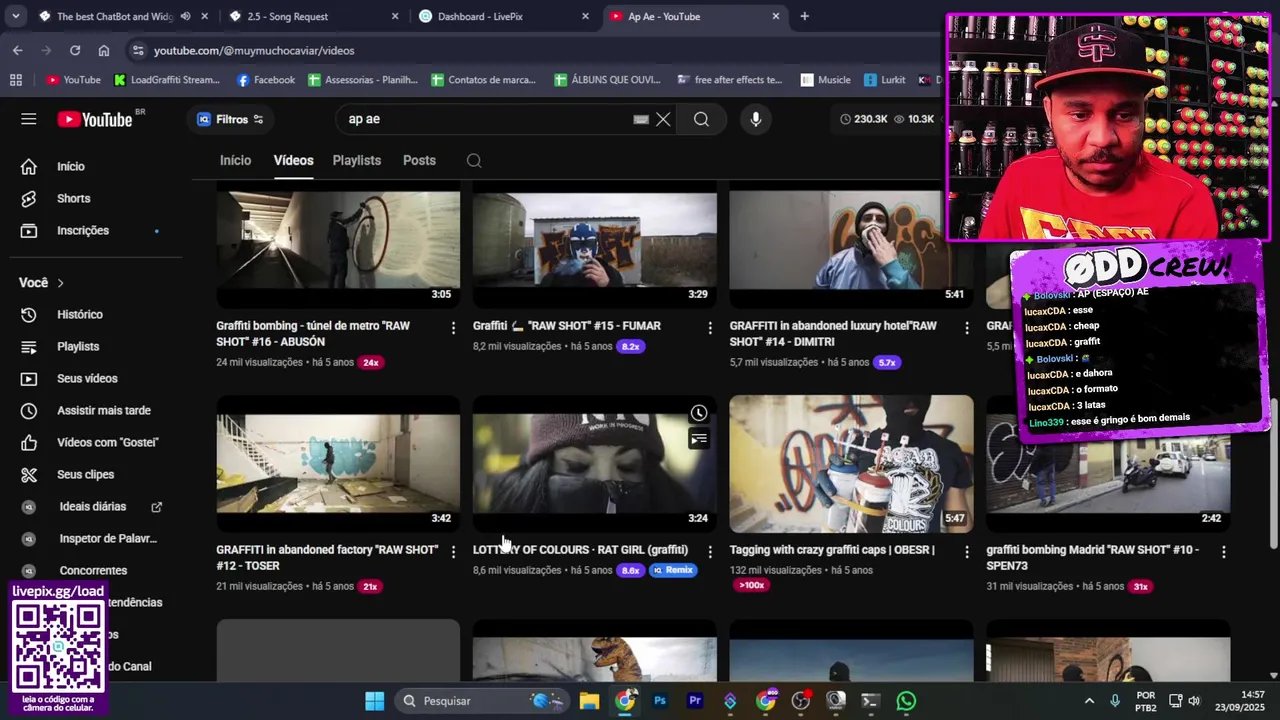Open more options for RAW SHOT #10 SPEN73
Viewport: 1280px width, 720px height.
(1223, 551)
